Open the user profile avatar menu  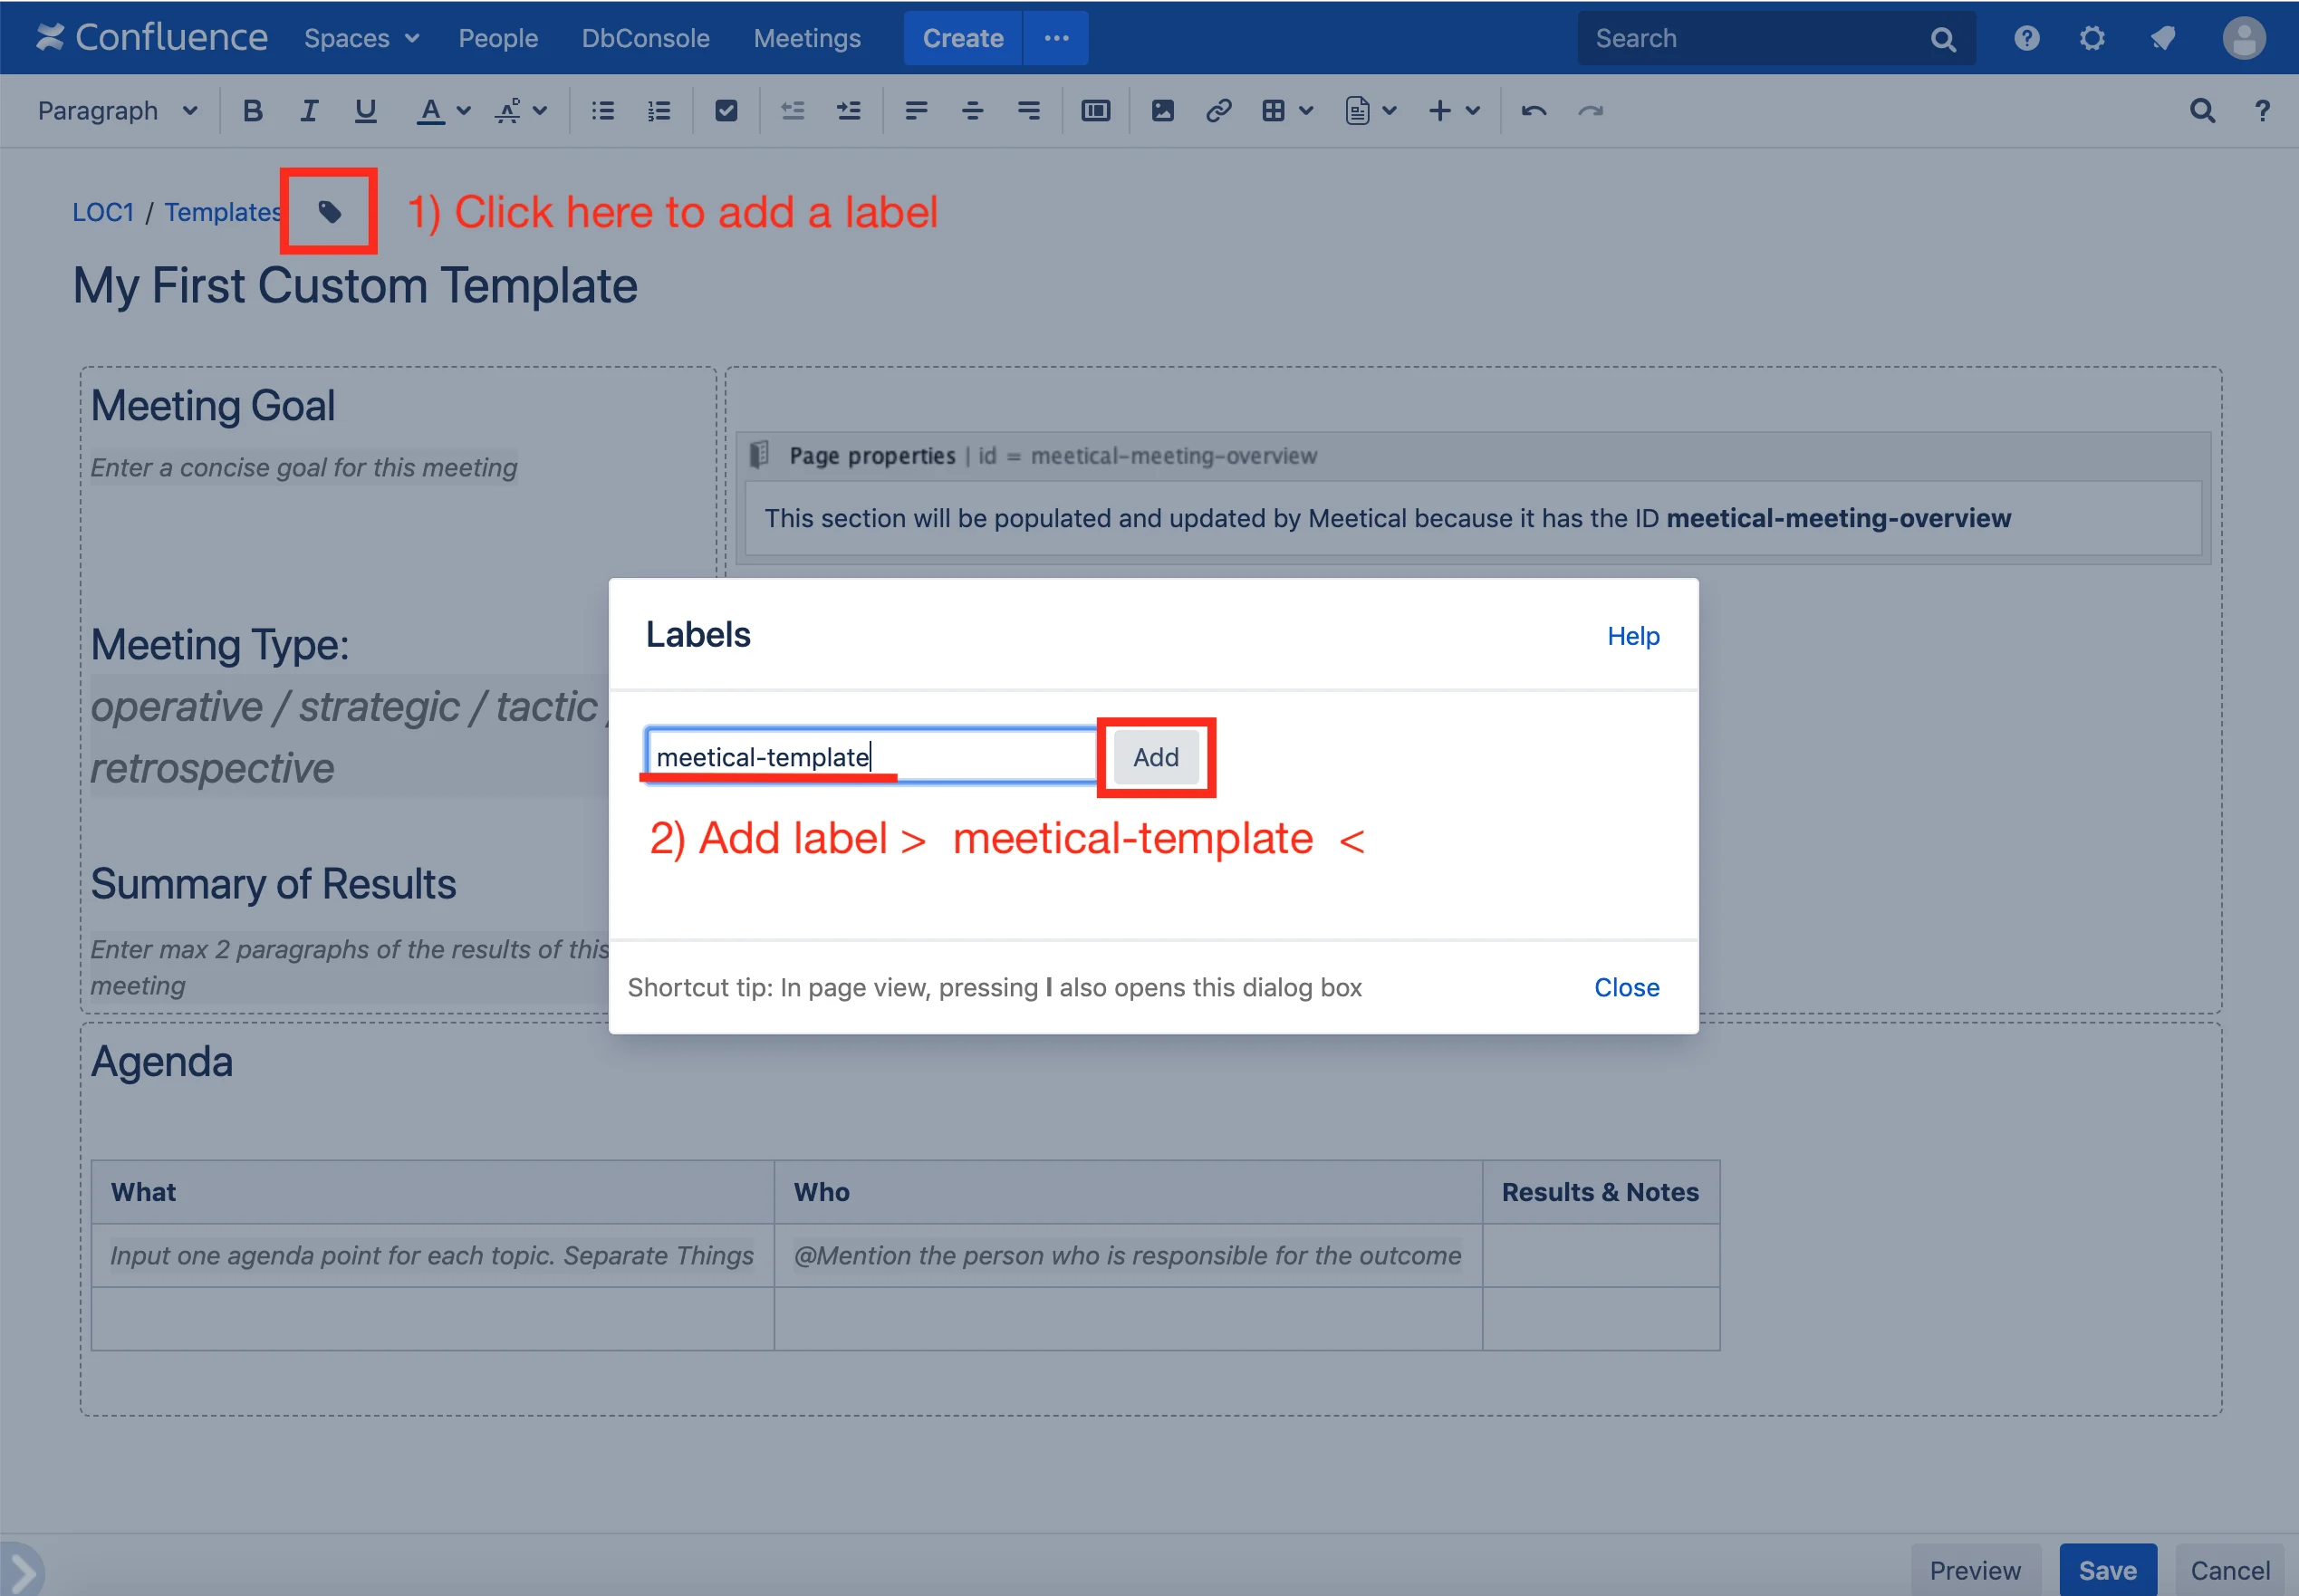(x=2244, y=38)
